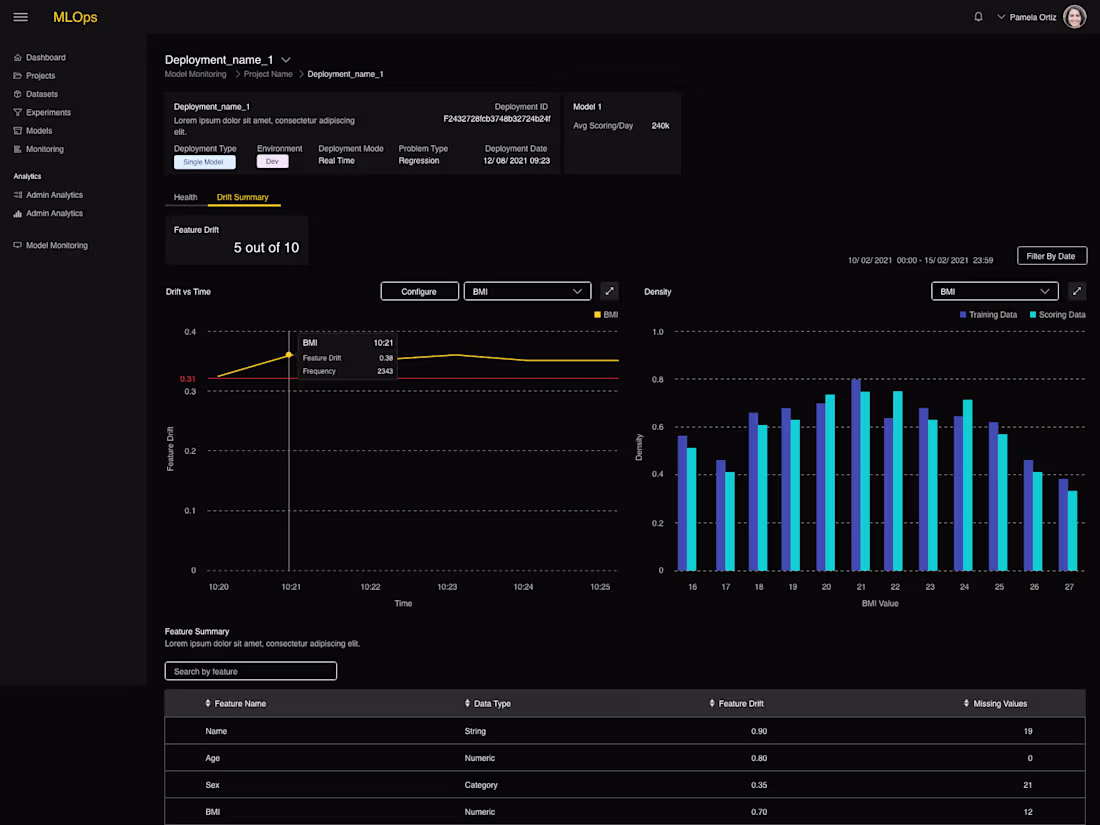Image resolution: width=1100 pixels, height=825 pixels.
Task: Select the Drift Summary tab
Action: tap(243, 197)
